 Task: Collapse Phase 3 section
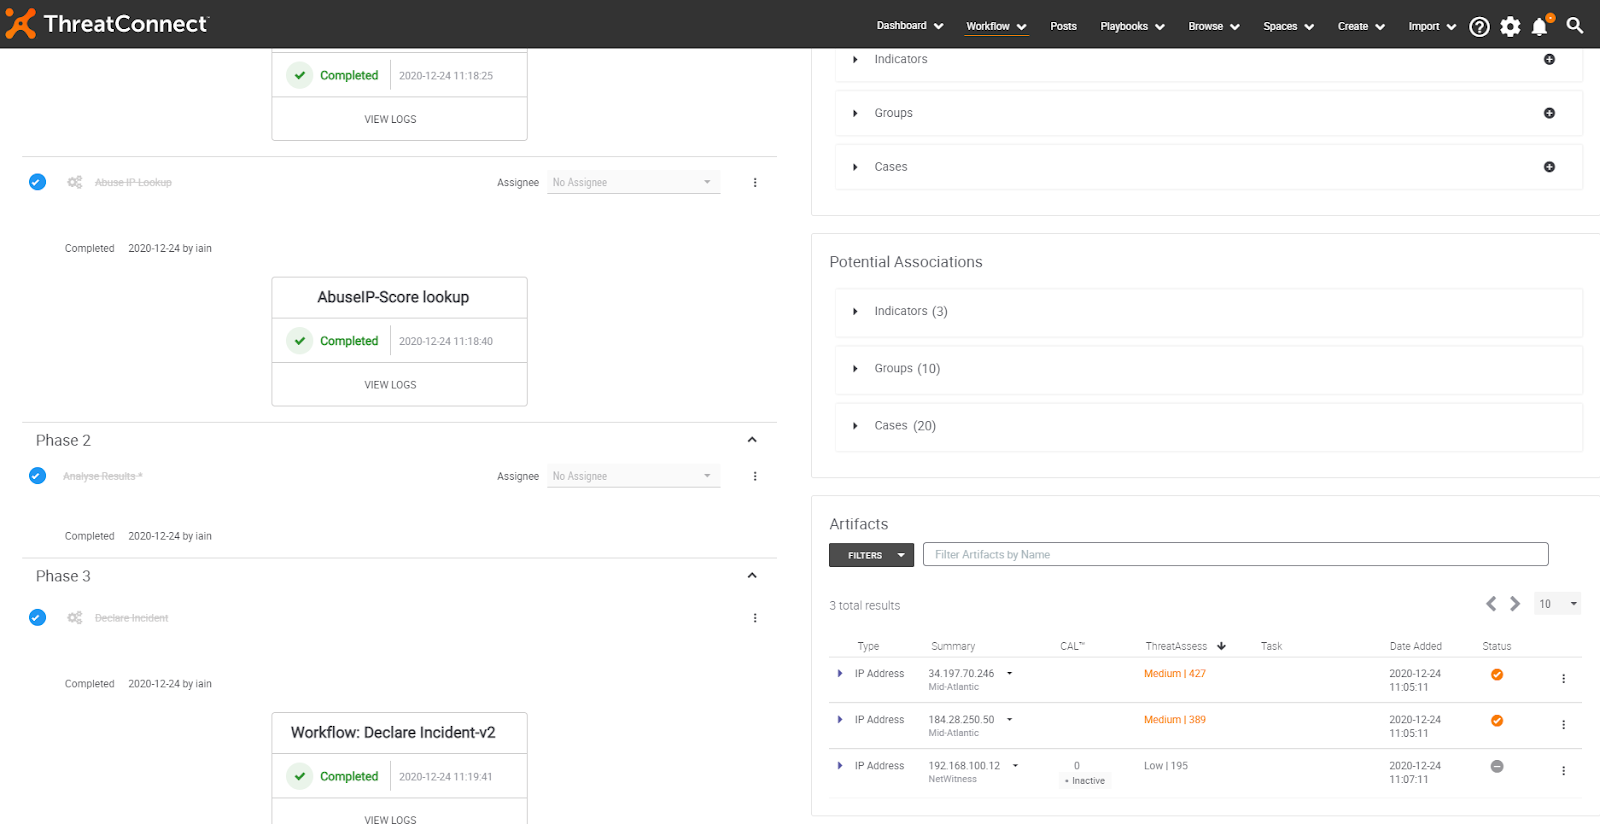pyautogui.click(x=752, y=576)
